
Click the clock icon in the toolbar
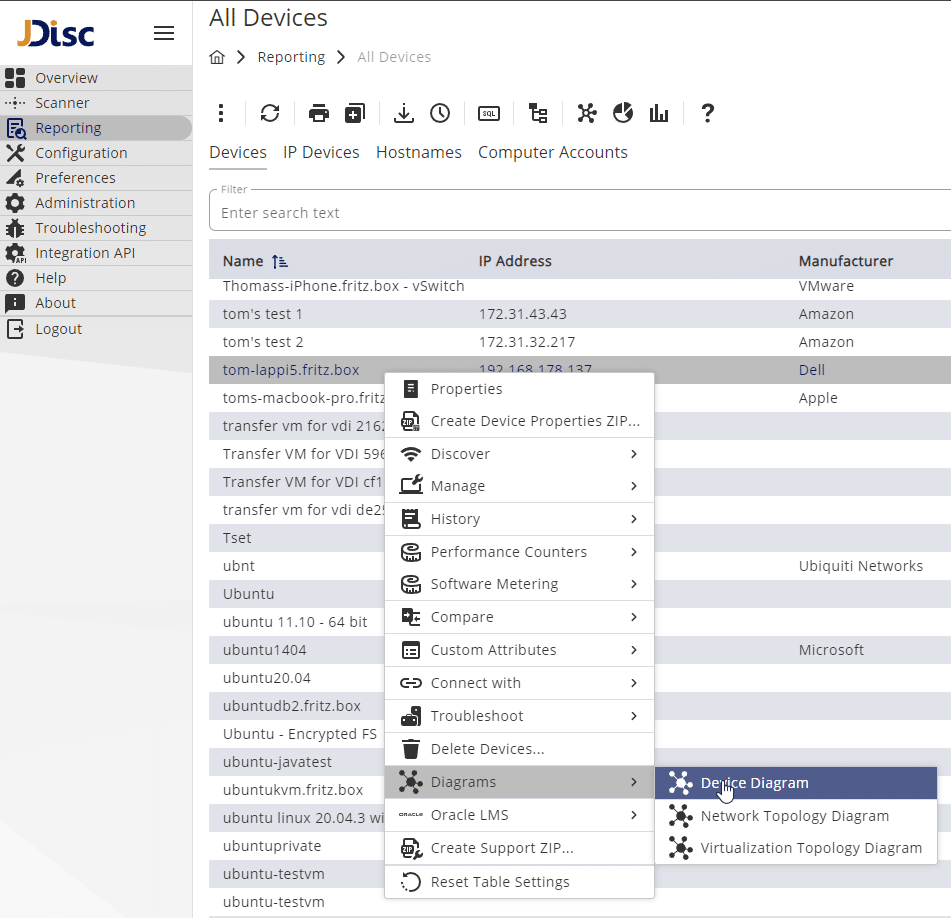pos(440,113)
